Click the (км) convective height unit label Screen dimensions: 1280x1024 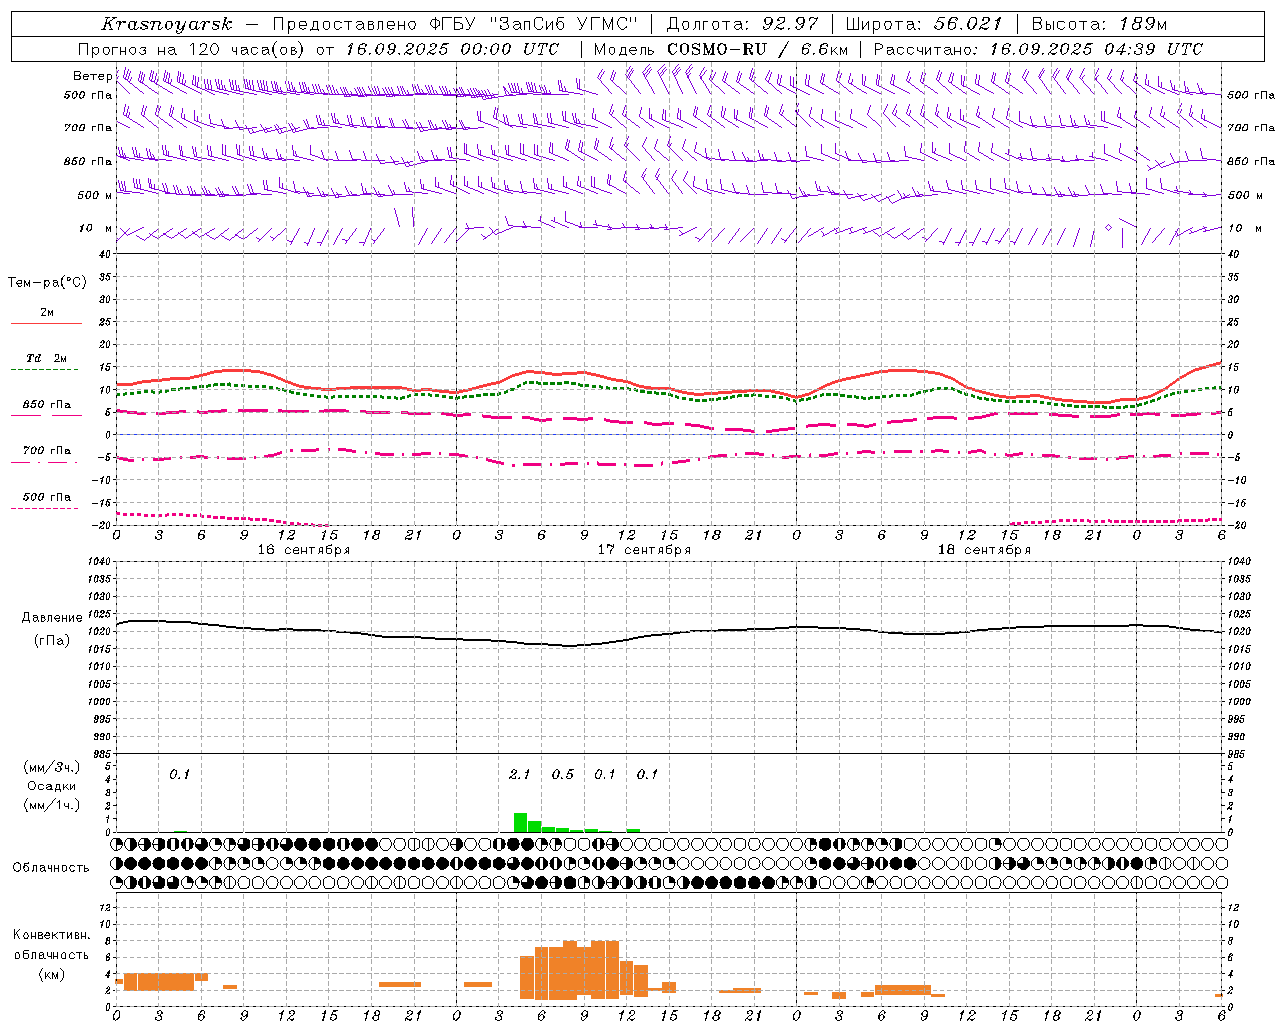(x=51, y=974)
